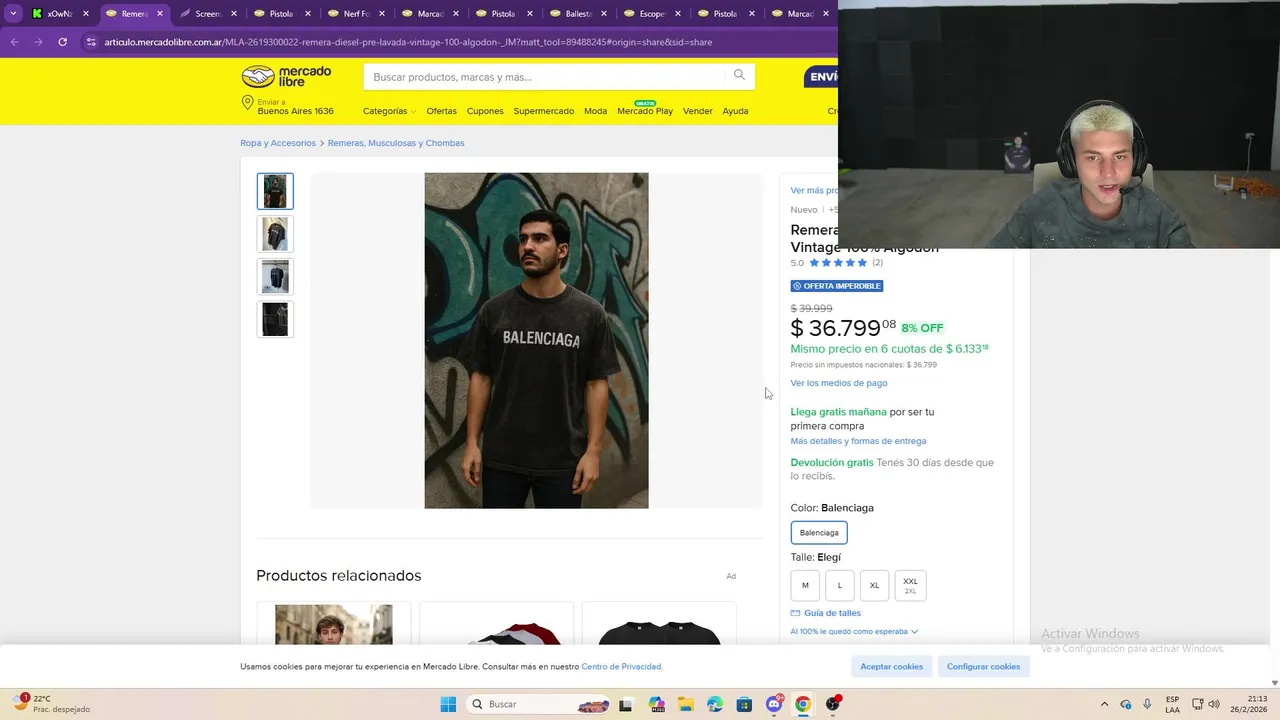1280x720 pixels.
Task: Open OBS Studio from the taskbar
Action: tap(833, 704)
